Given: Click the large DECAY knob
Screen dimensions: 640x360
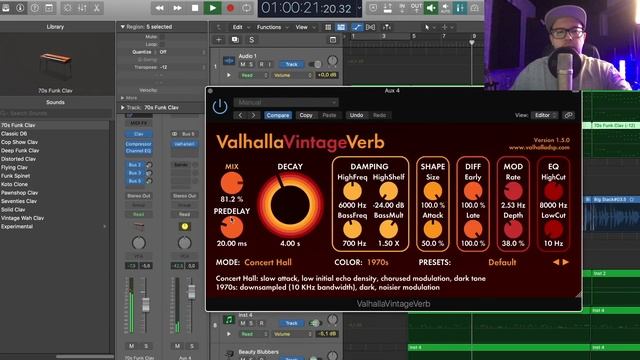Looking at the screenshot, I should 290,204.
